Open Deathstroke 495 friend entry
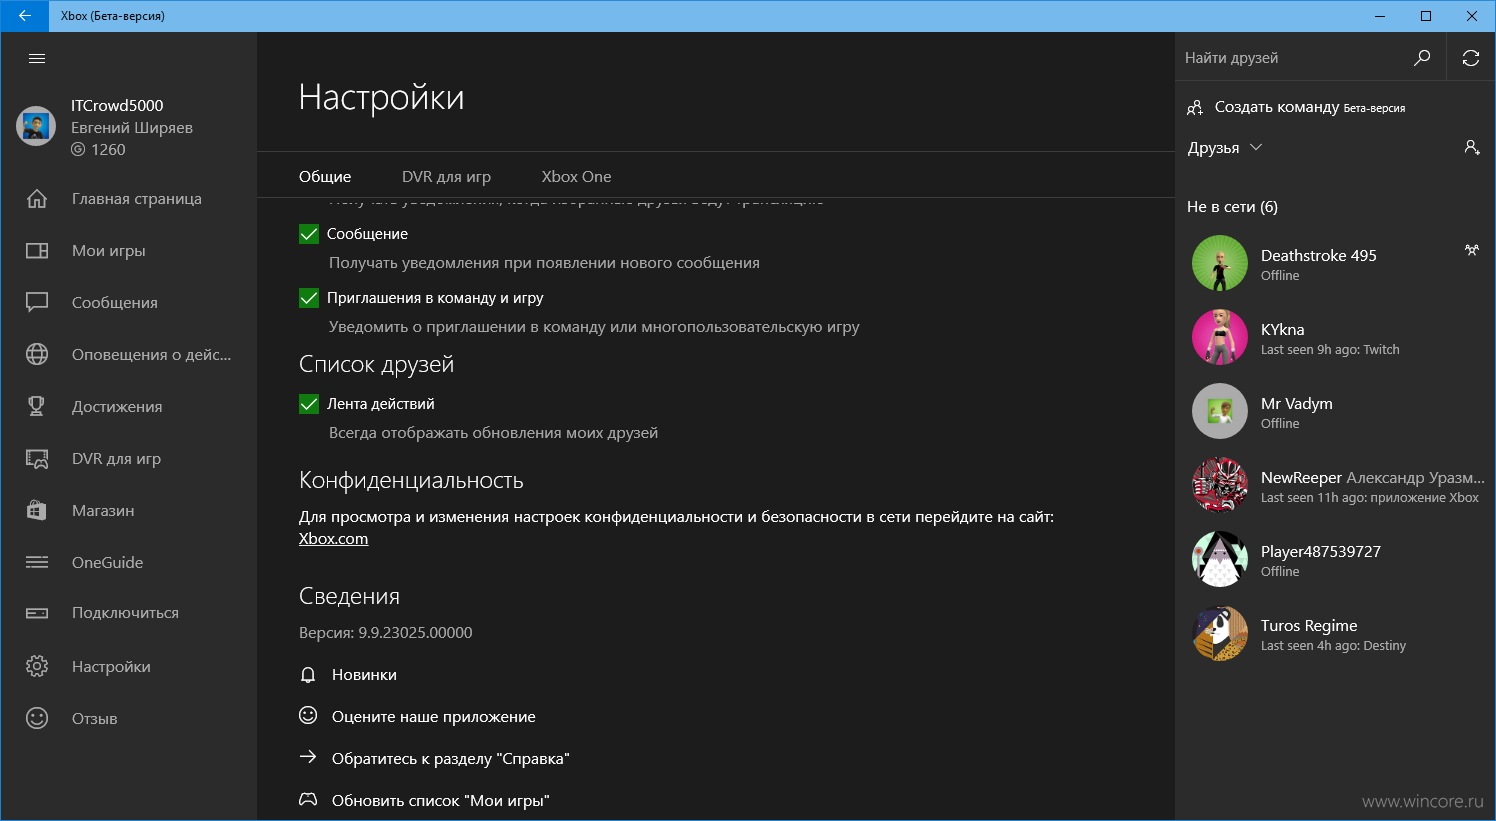 click(x=1336, y=264)
